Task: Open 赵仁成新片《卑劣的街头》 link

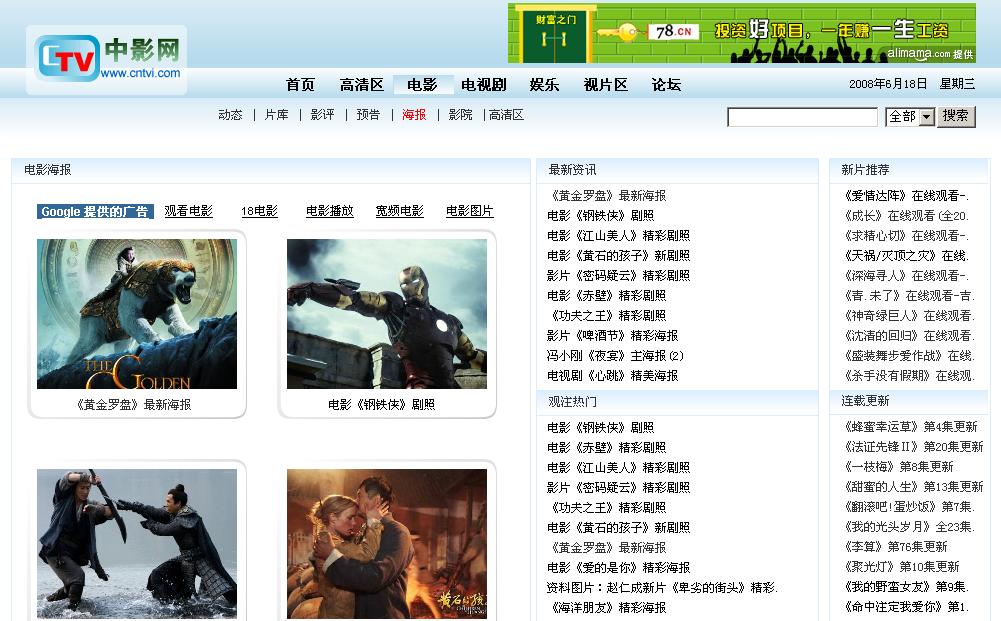Action: point(662,587)
